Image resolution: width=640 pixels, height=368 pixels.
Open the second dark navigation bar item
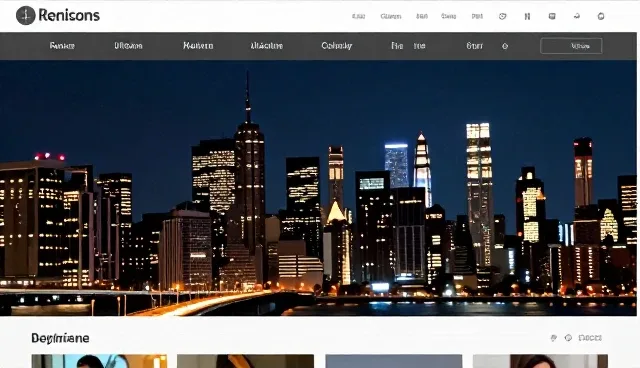[128, 46]
